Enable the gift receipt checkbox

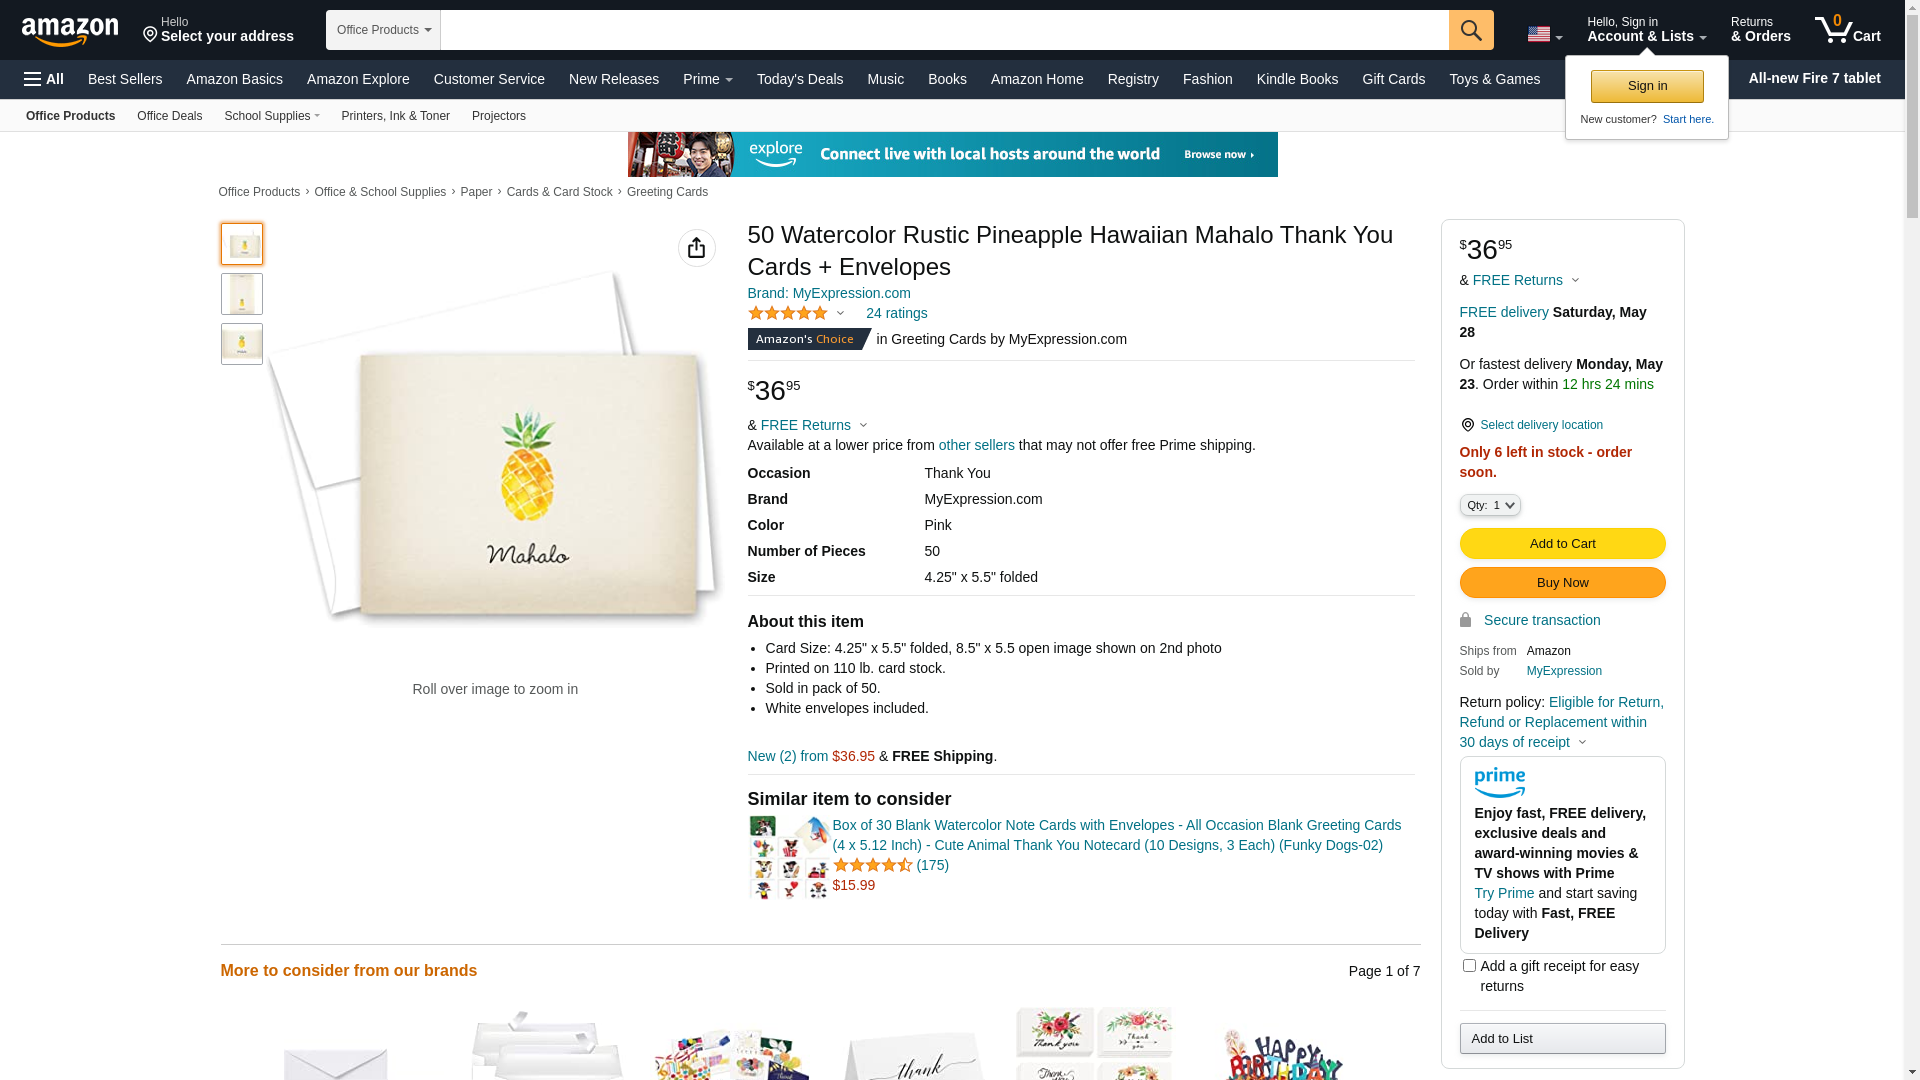point(1469,966)
